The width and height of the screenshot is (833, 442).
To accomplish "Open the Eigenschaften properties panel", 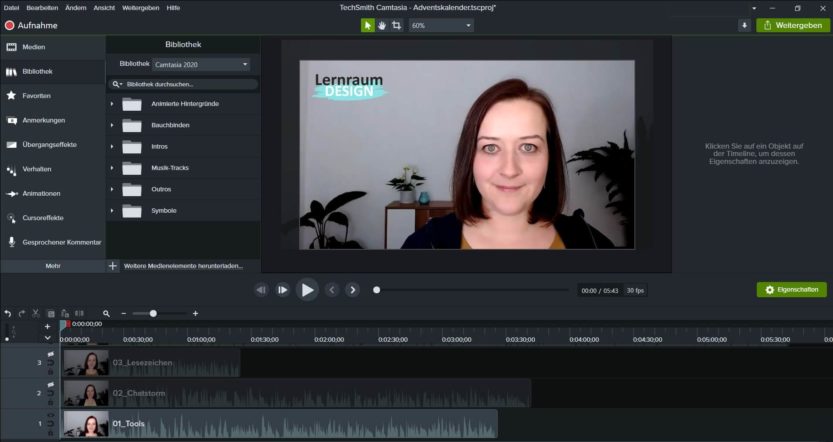I will 792,290.
